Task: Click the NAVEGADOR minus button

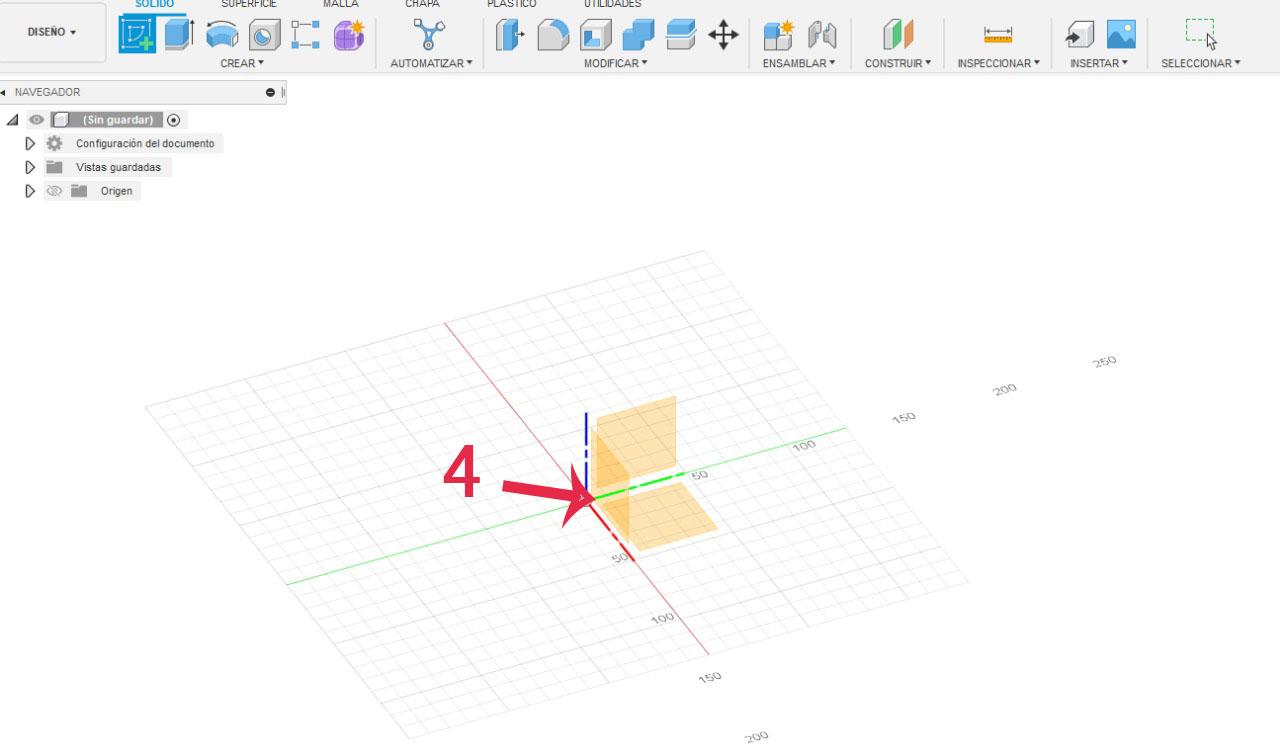Action: pyautogui.click(x=270, y=92)
